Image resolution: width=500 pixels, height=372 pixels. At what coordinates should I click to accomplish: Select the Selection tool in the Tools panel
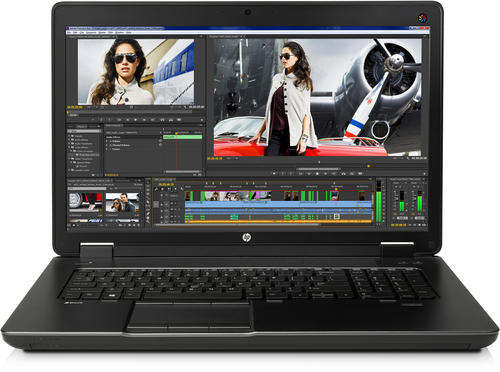click(x=148, y=182)
